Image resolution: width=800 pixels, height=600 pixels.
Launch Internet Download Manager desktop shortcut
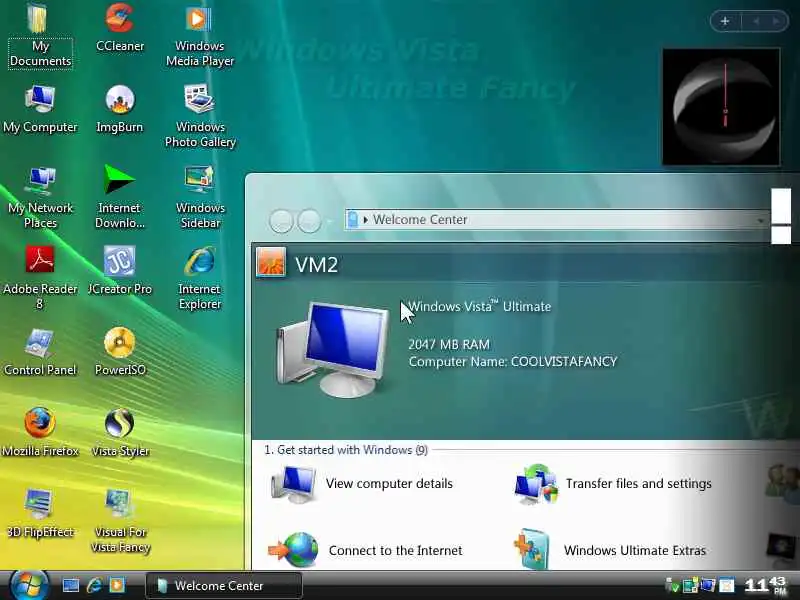point(120,197)
